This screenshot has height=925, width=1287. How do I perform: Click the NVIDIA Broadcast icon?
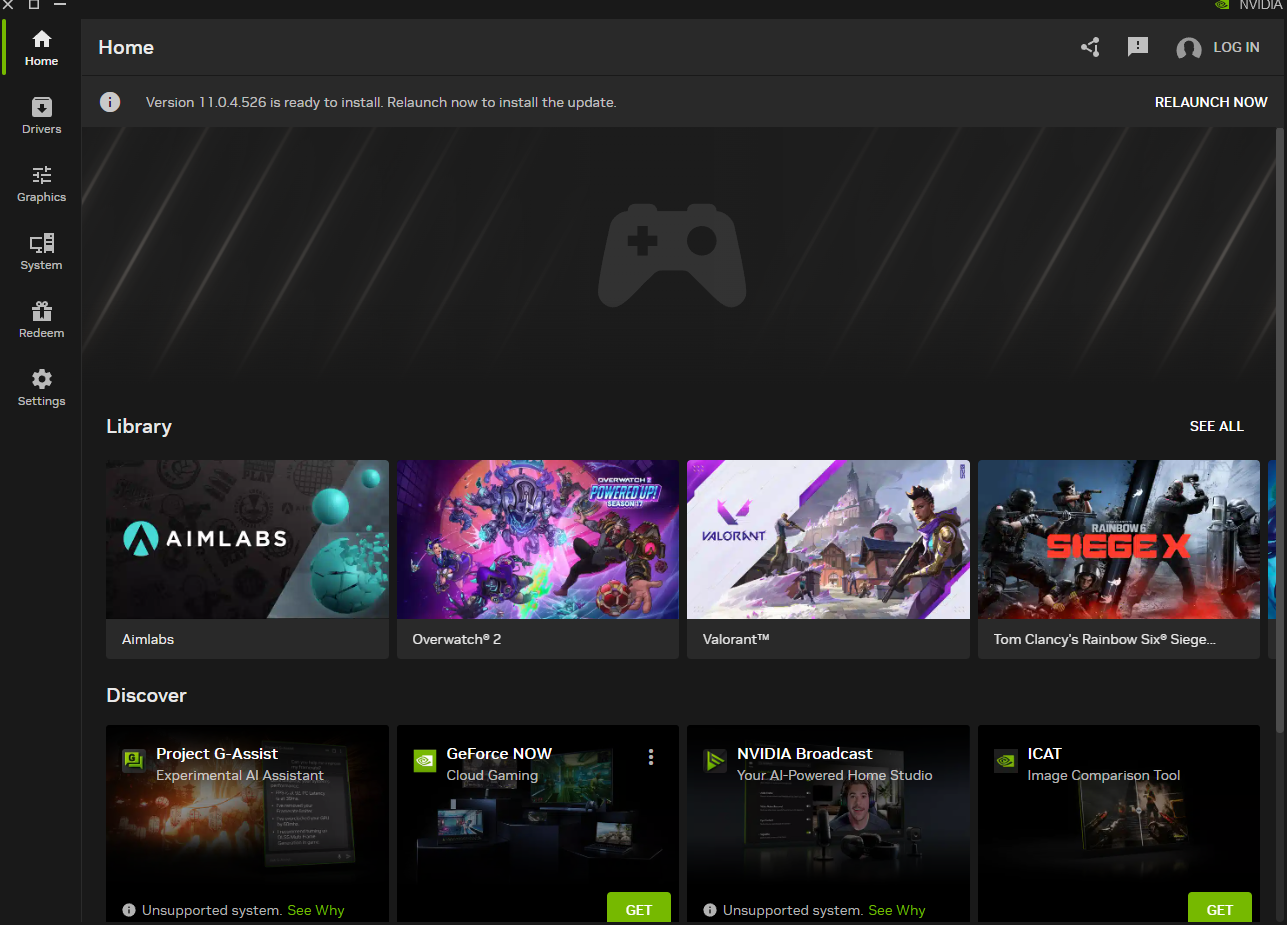(x=715, y=761)
